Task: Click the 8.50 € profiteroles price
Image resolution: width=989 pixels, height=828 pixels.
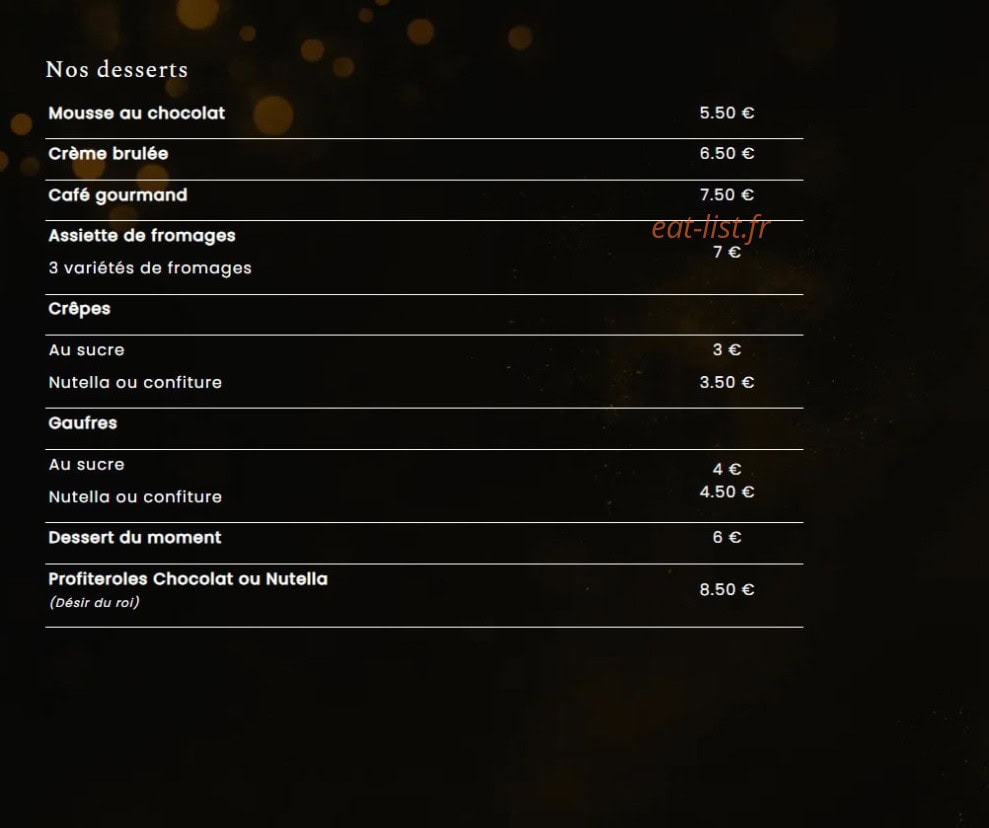Action: click(x=727, y=589)
